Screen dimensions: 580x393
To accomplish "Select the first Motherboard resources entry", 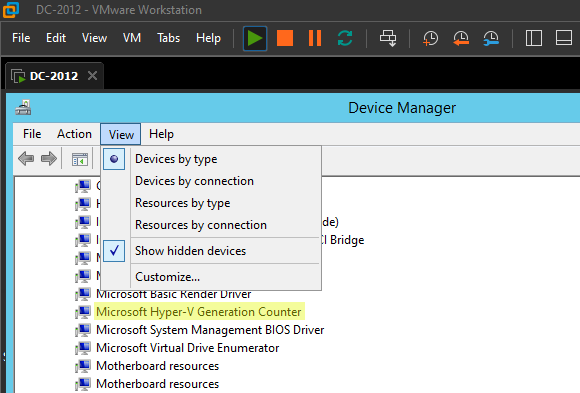I will click(158, 366).
